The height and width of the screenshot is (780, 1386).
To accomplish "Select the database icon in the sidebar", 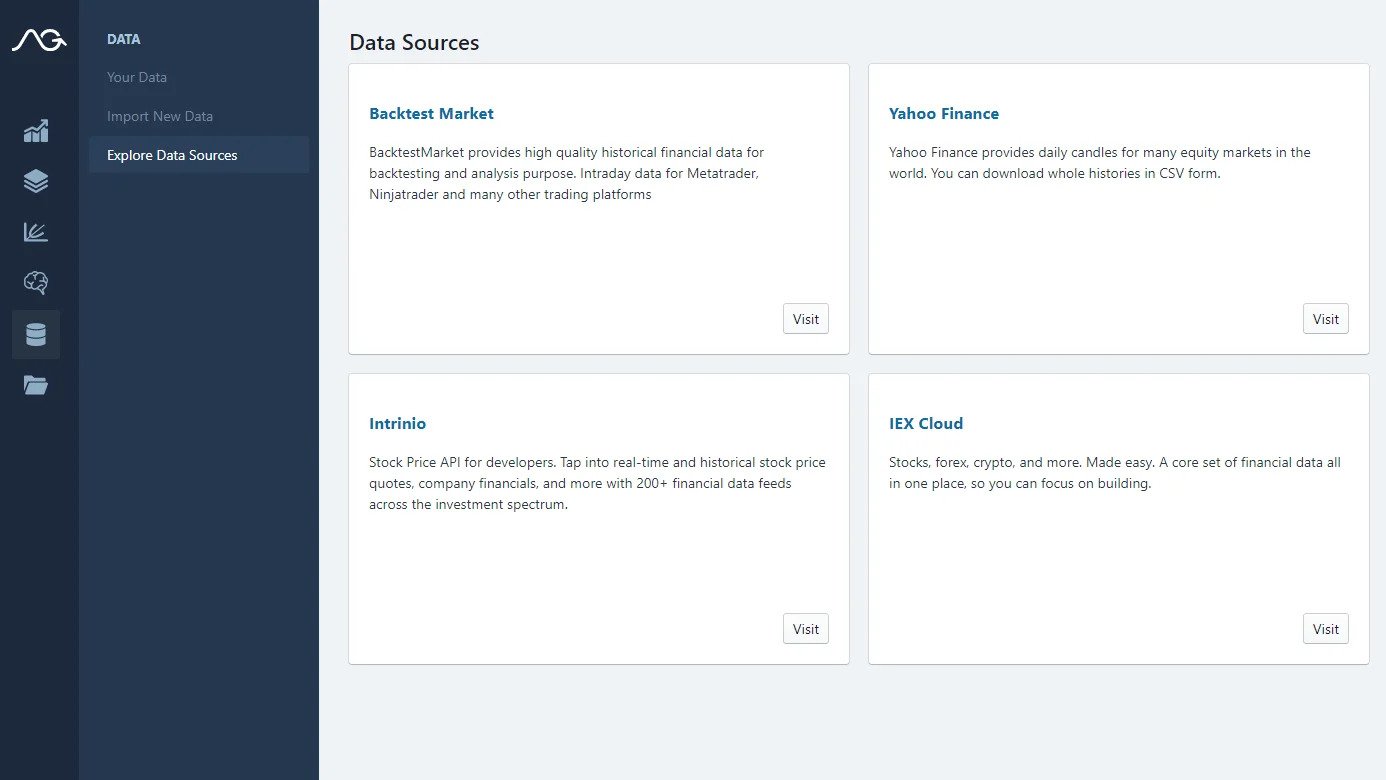I will pos(36,334).
